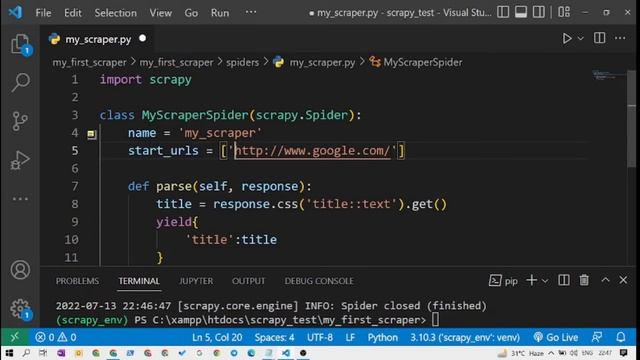Open the Run and Debug view
This screenshot has height=360, width=640.
point(20,160)
